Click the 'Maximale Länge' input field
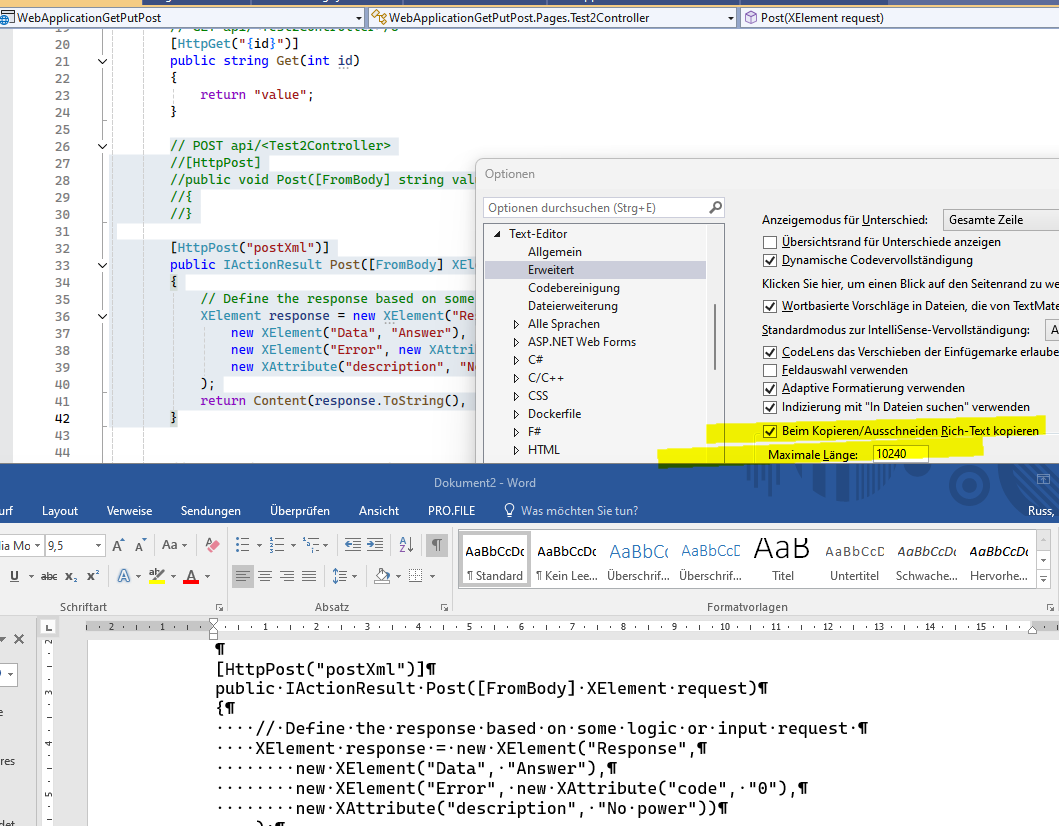This screenshot has width=1059, height=826. [899, 454]
